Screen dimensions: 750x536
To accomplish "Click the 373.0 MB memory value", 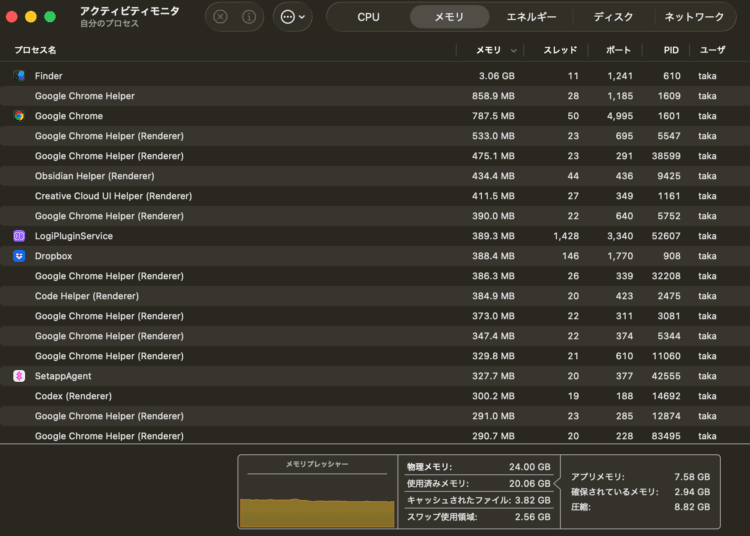I will tap(493, 316).
